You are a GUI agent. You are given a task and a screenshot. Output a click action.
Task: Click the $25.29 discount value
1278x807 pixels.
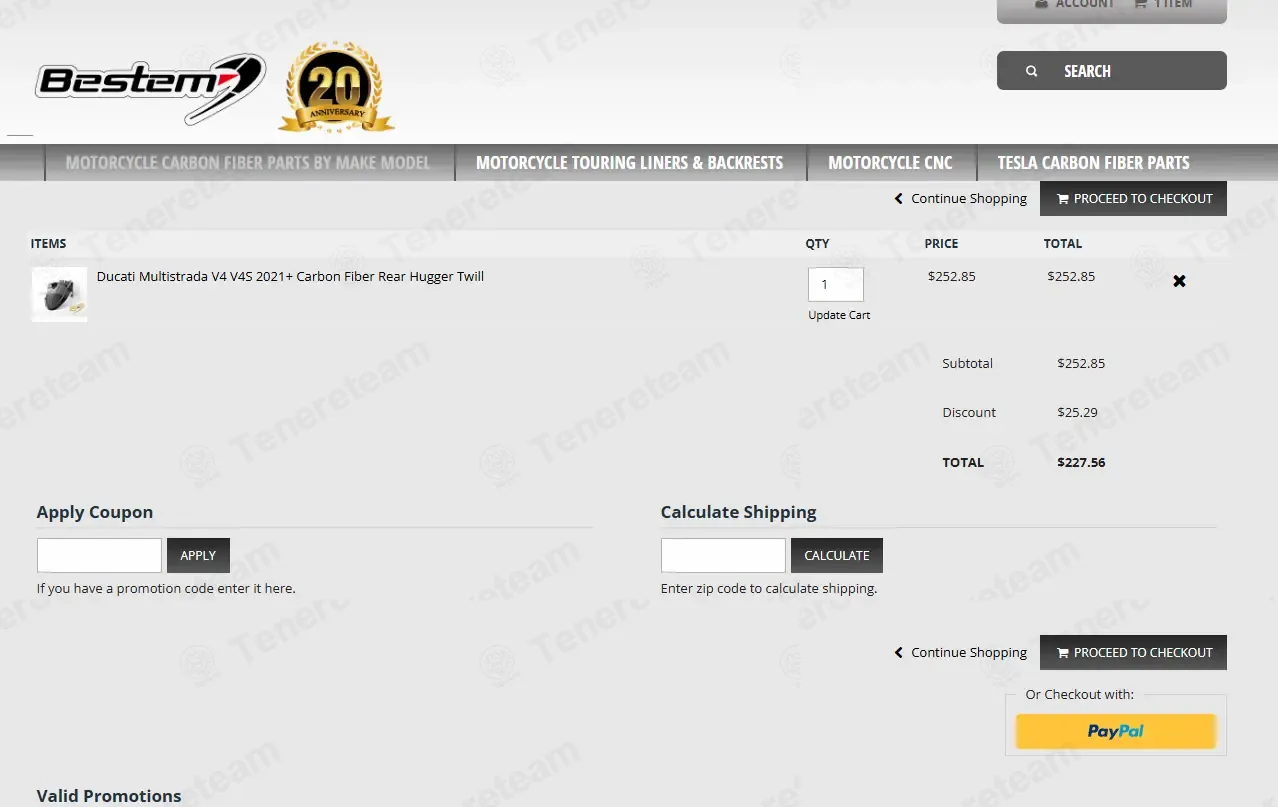(x=1077, y=412)
